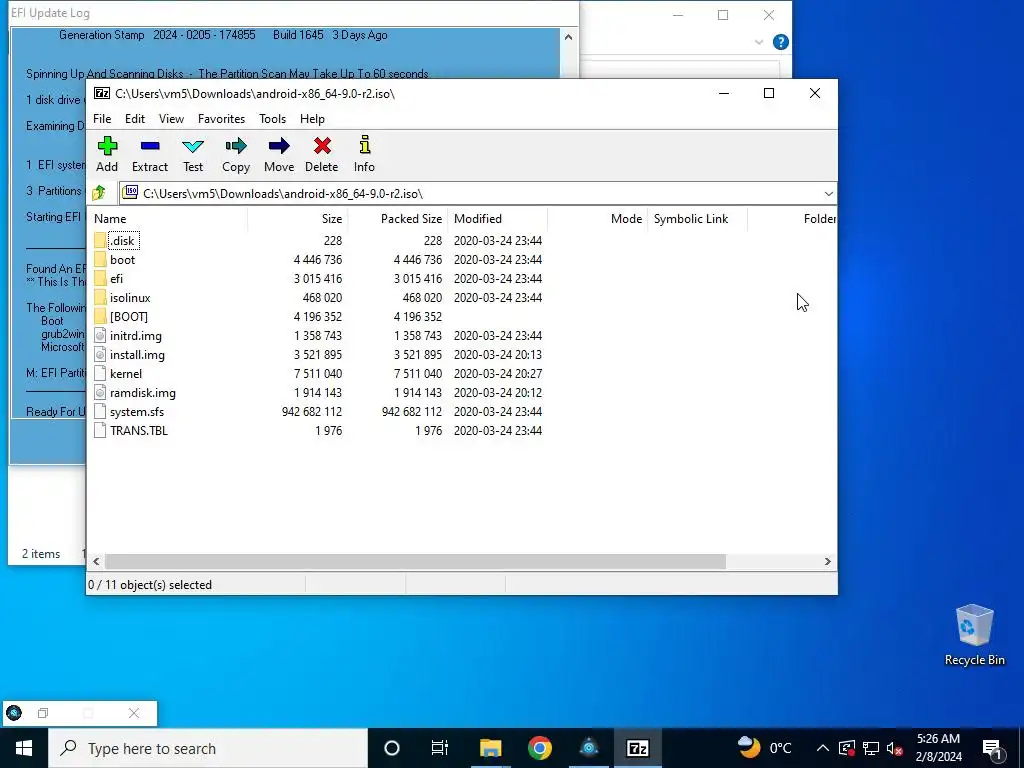The height and width of the screenshot is (768, 1024).
Task: Open the Windows Start menu
Action: point(24,748)
